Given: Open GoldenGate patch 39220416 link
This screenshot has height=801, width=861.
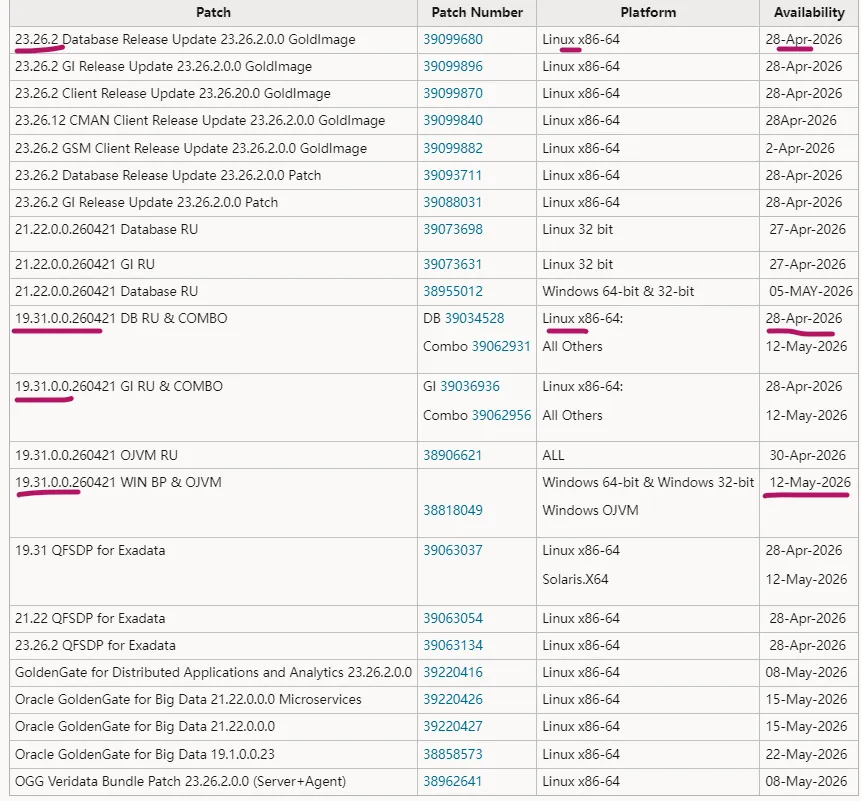Looking at the screenshot, I should tap(452, 673).
